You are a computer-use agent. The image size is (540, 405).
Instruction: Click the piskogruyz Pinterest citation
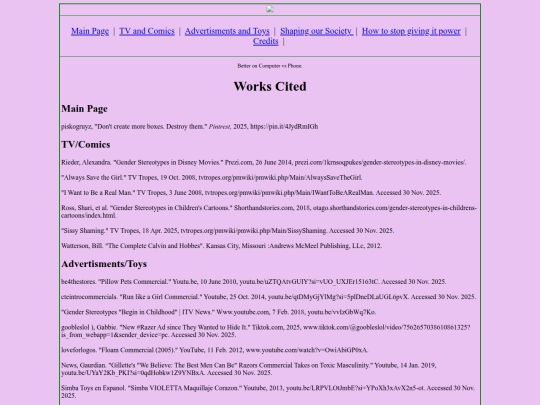(x=190, y=126)
